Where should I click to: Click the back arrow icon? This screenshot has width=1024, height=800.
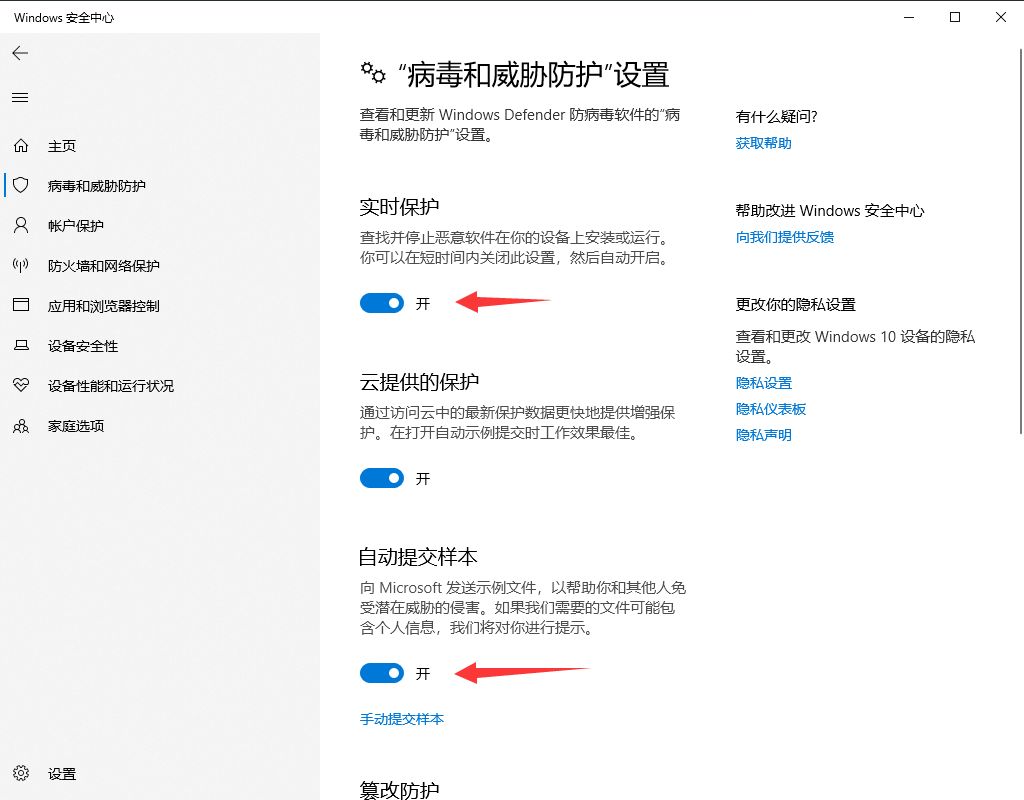pos(20,53)
